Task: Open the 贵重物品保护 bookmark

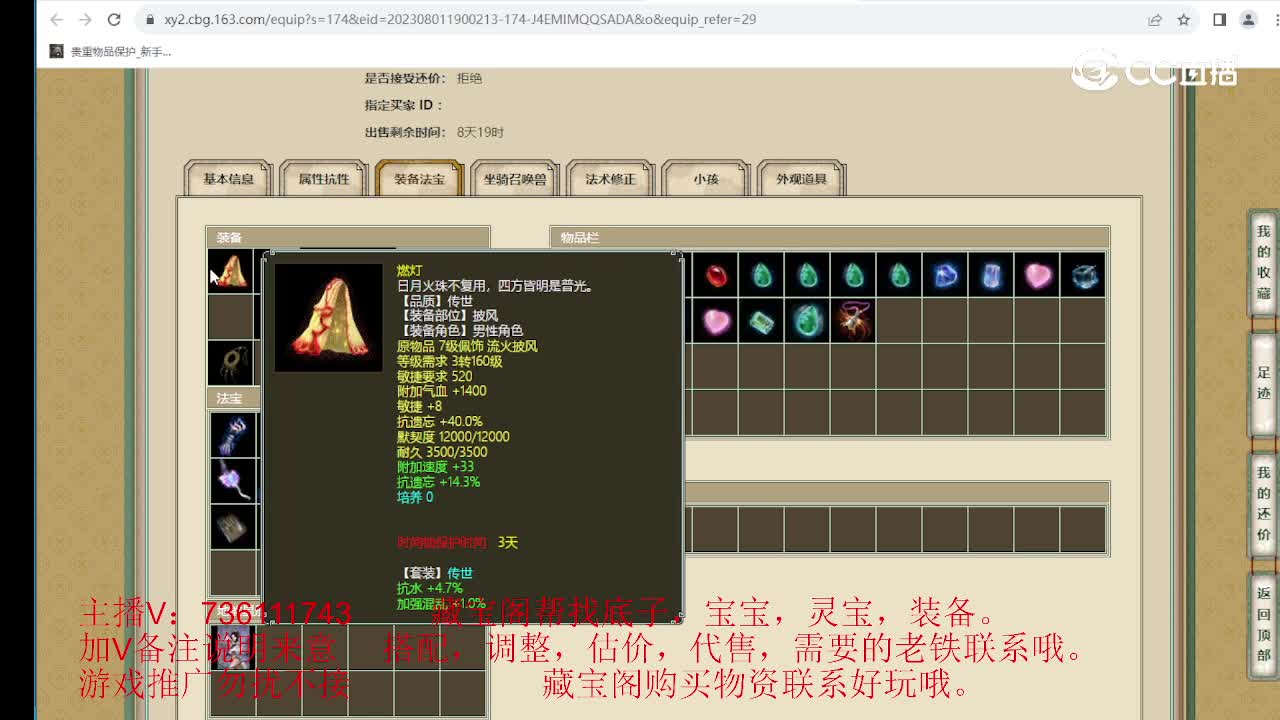Action: [112, 51]
